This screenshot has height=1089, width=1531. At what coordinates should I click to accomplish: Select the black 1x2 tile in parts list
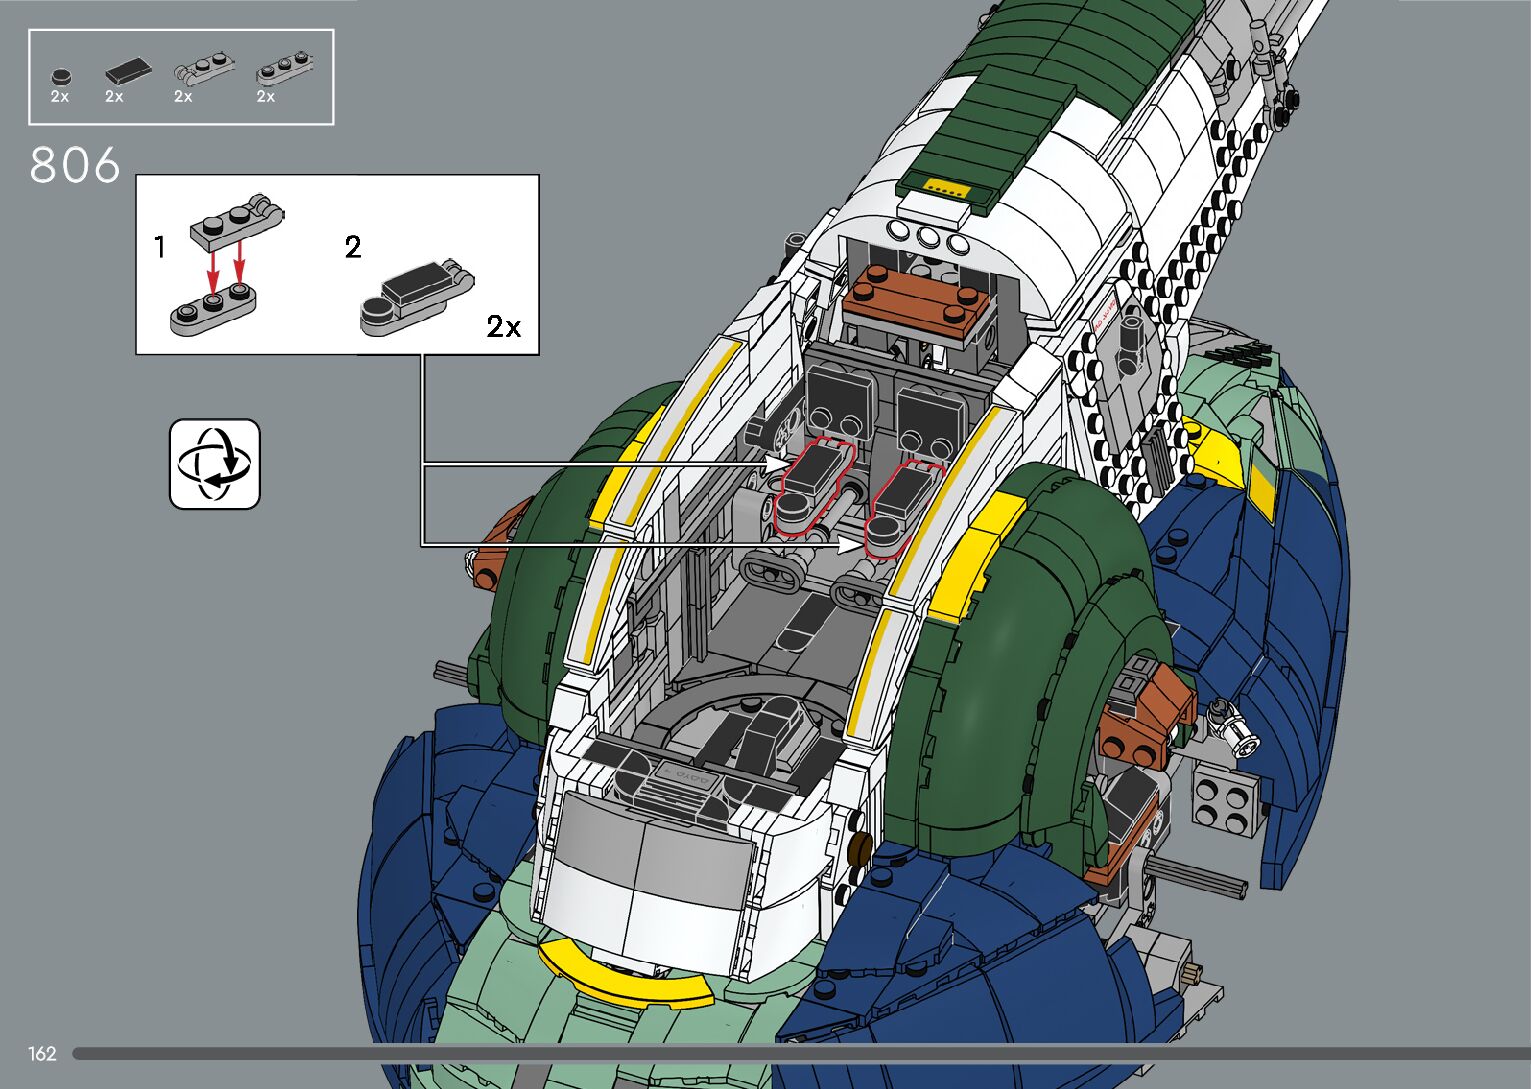128,72
